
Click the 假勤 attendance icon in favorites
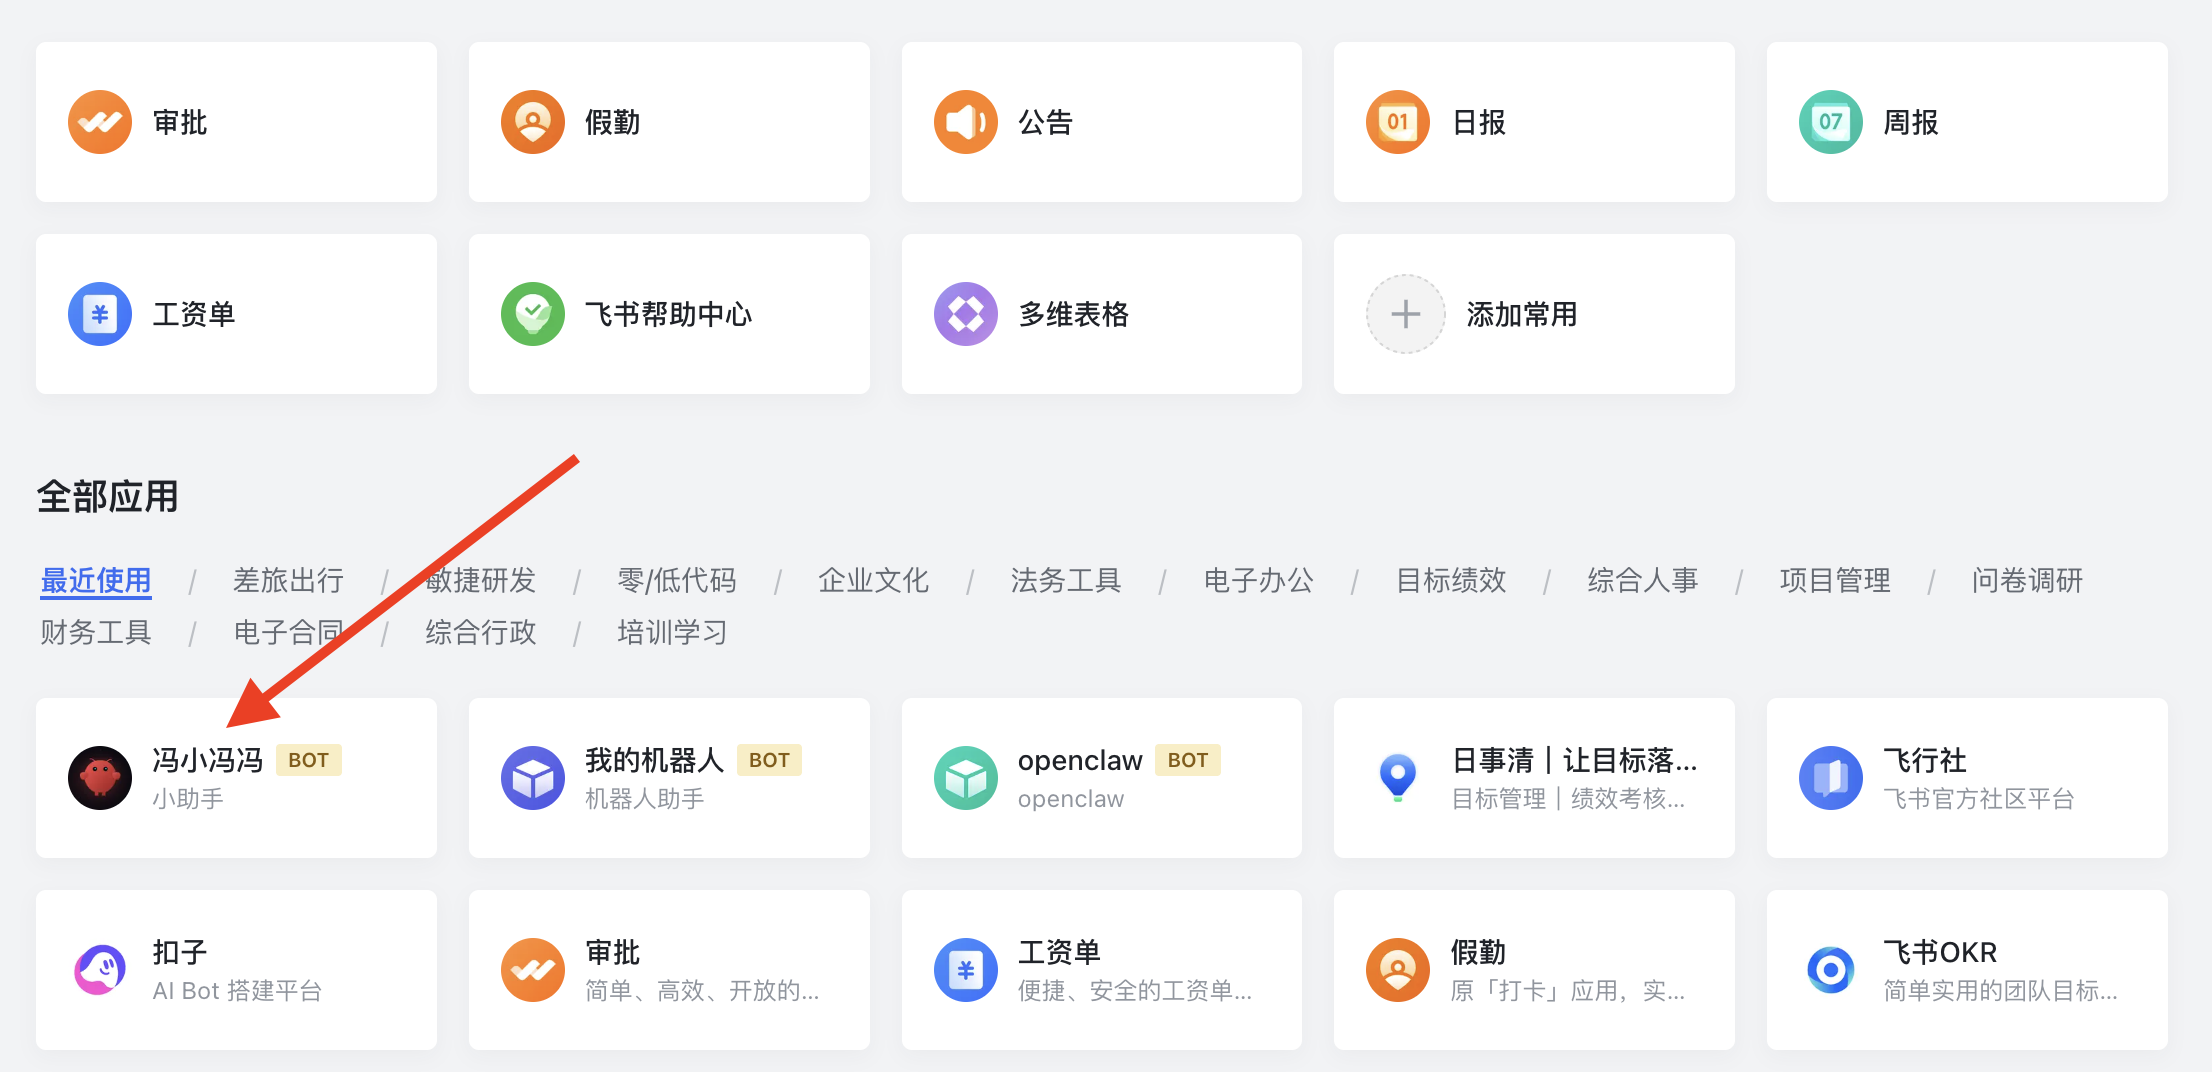pos(533,122)
